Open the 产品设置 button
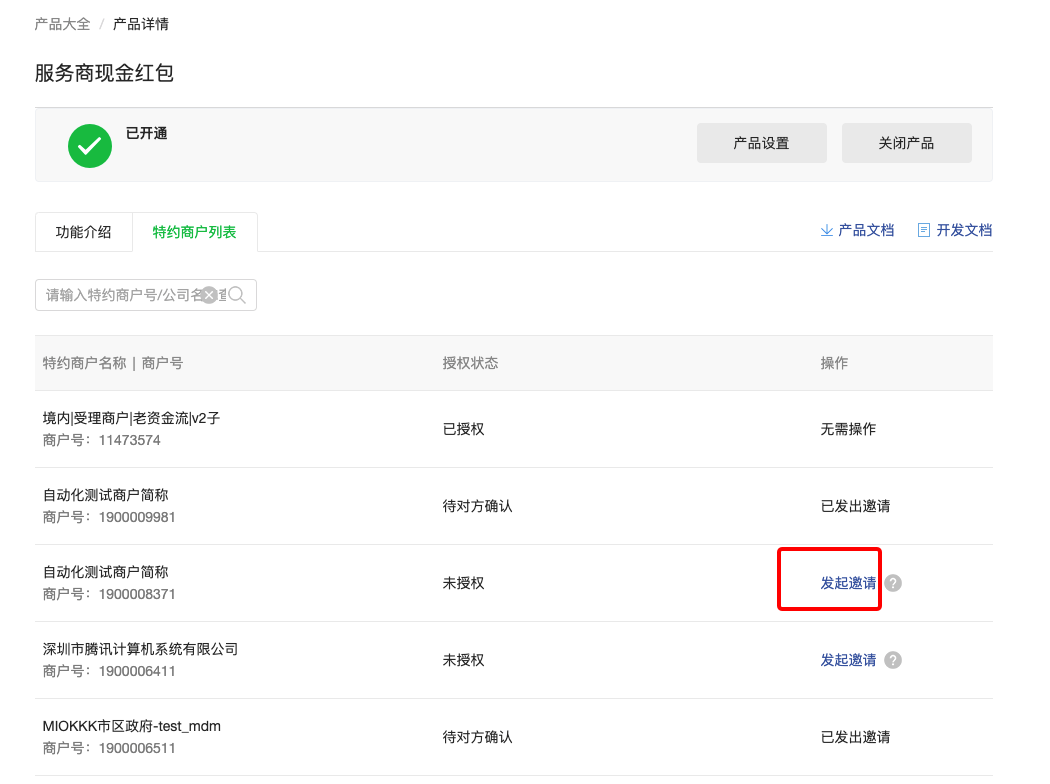 [761, 142]
